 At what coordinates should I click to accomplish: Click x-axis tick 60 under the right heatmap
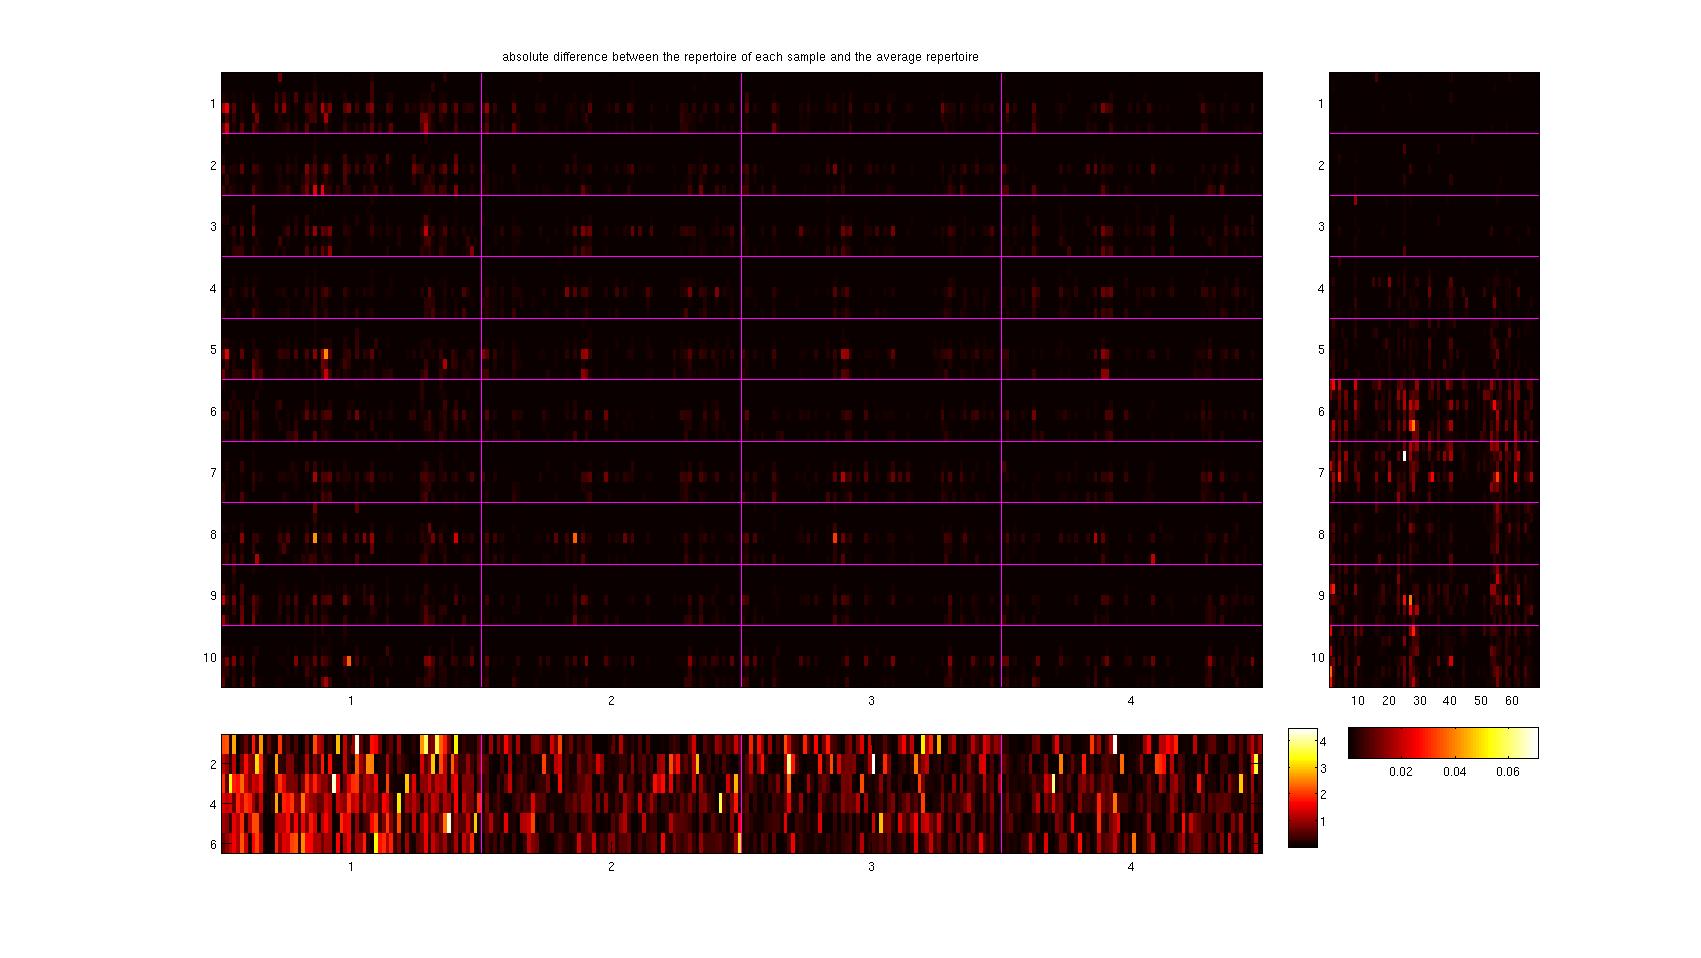click(x=1511, y=701)
